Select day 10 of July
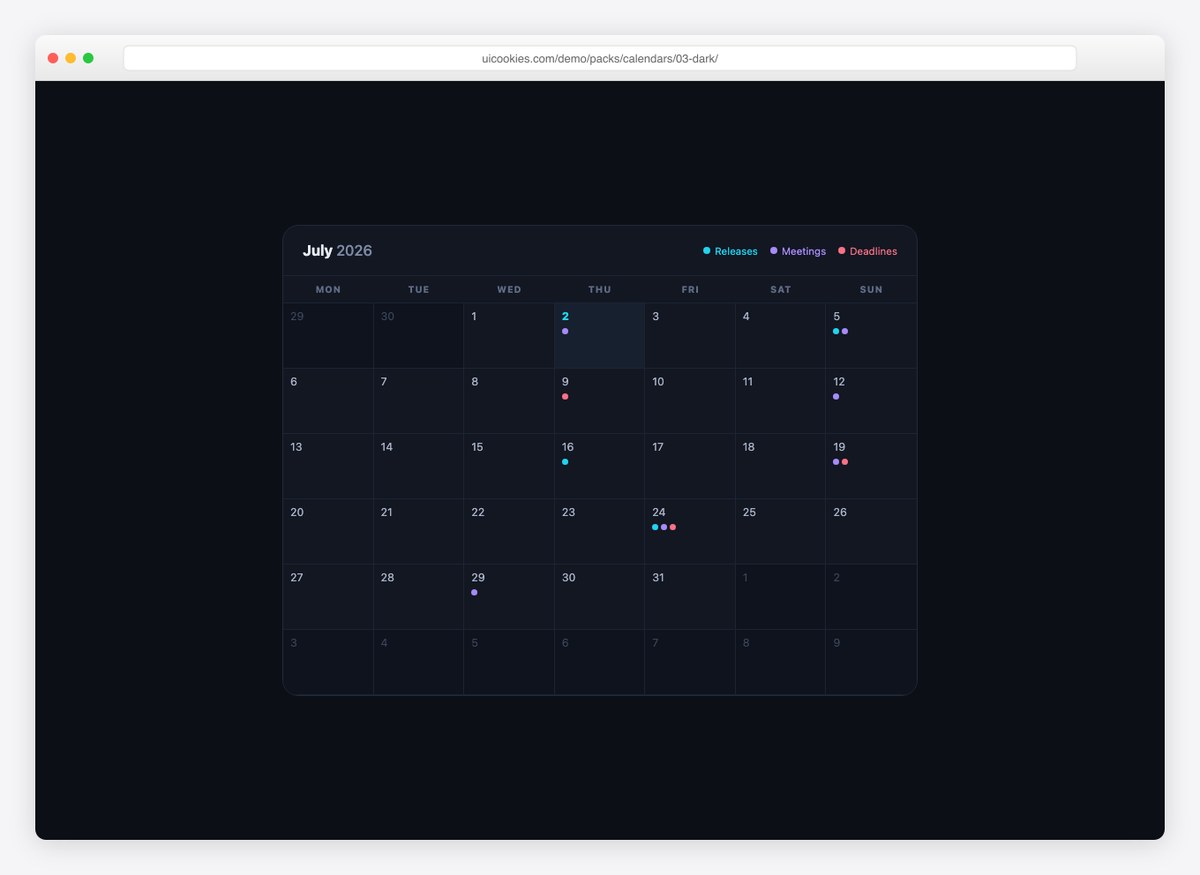Screen dimensions: 1200x875 tap(690, 401)
